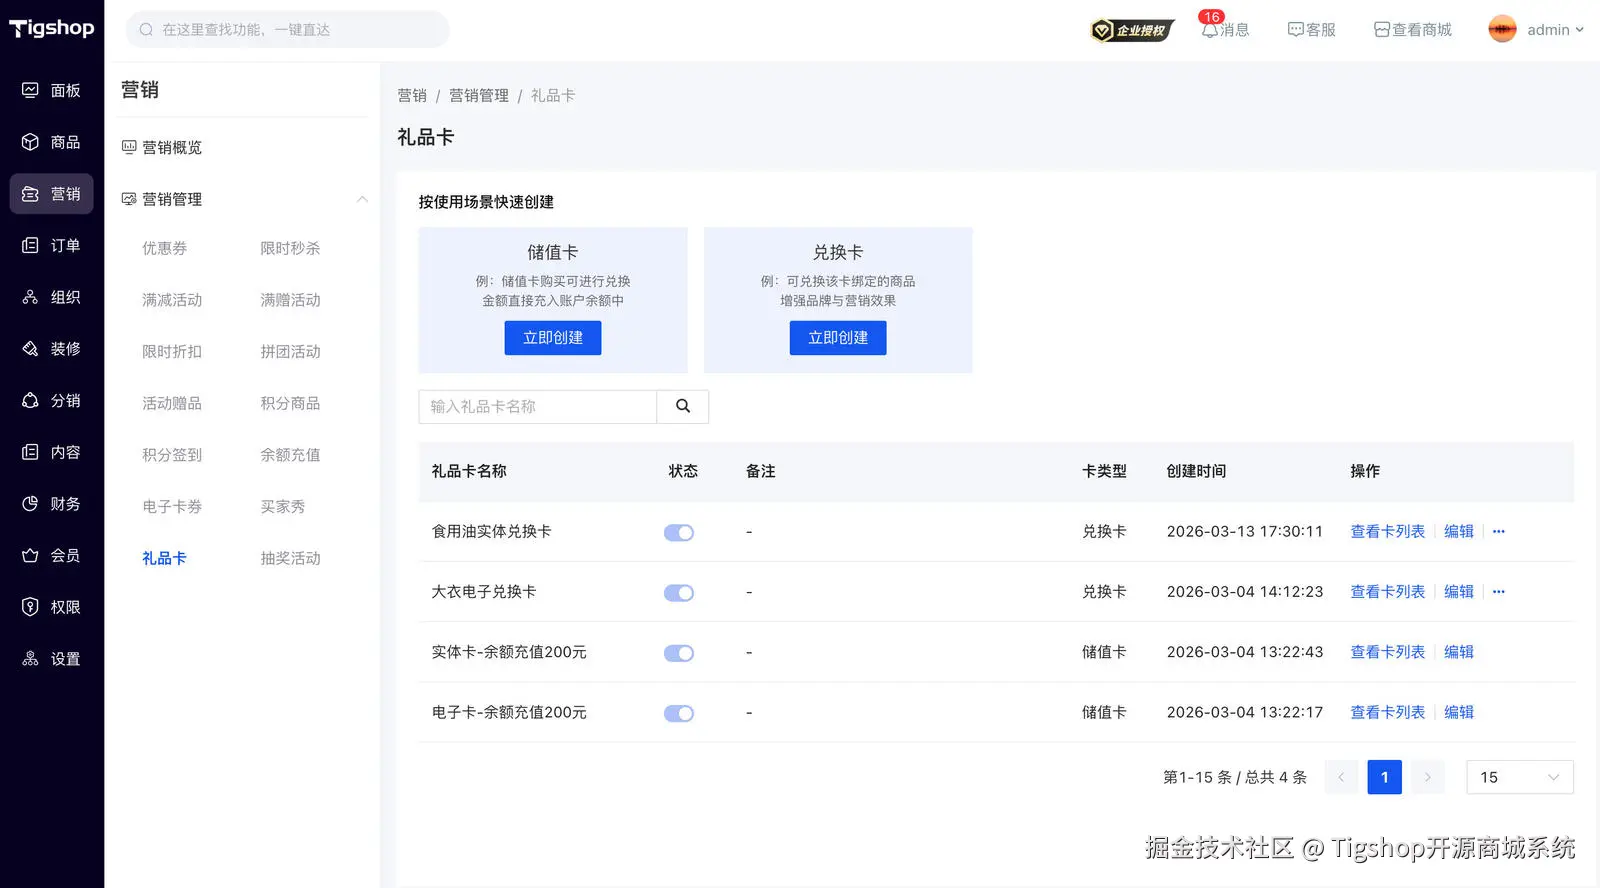Focus the 输入礼品卡名称 search field
The width and height of the screenshot is (1600, 888).
538,406
